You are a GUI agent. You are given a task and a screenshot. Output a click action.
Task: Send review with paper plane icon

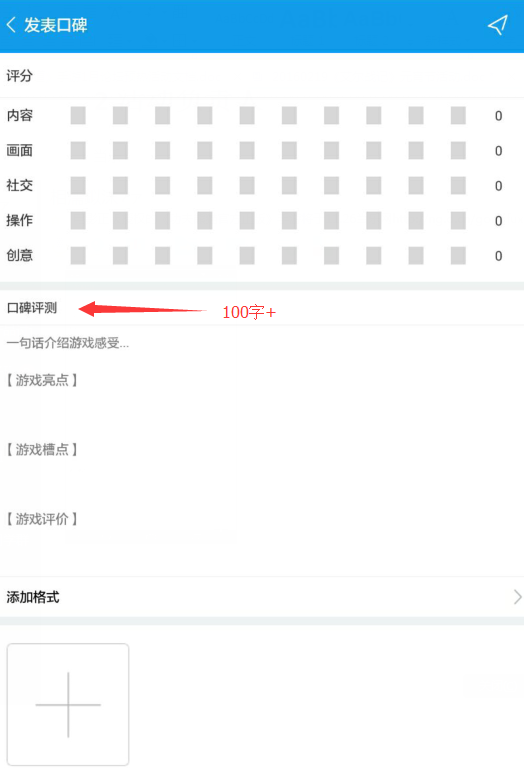tap(498, 25)
